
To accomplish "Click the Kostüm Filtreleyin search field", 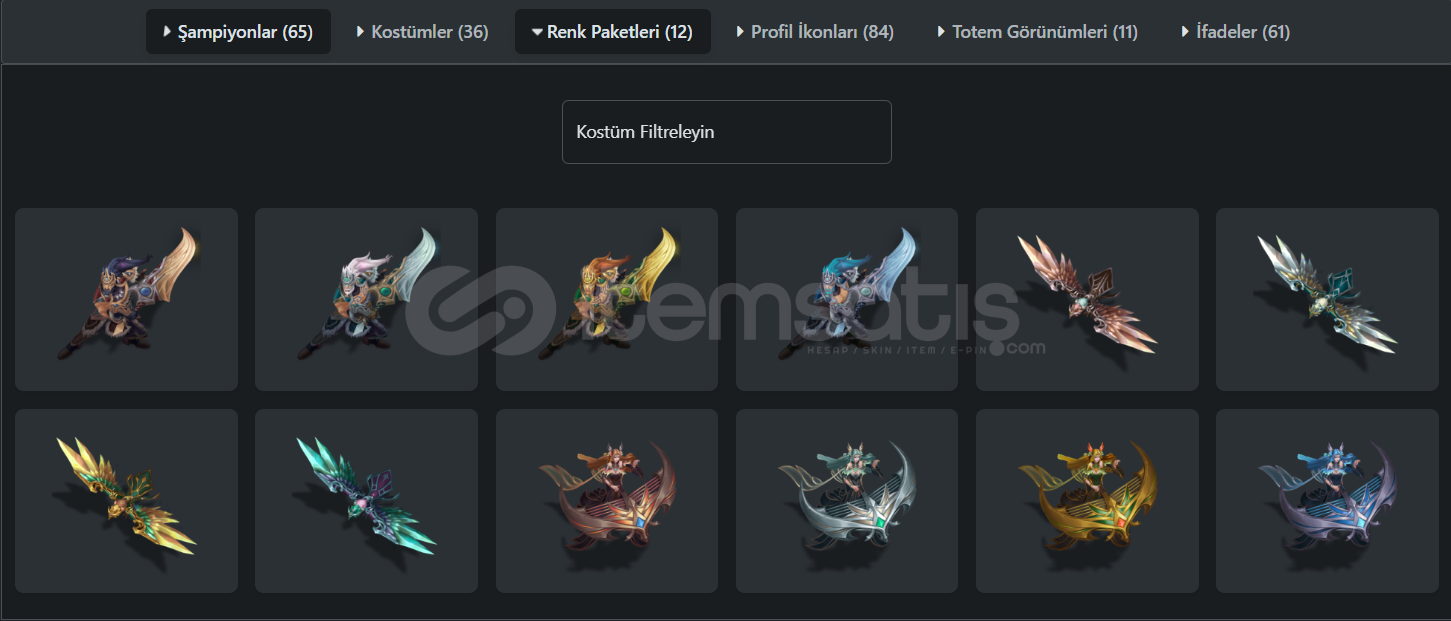I will point(727,132).
